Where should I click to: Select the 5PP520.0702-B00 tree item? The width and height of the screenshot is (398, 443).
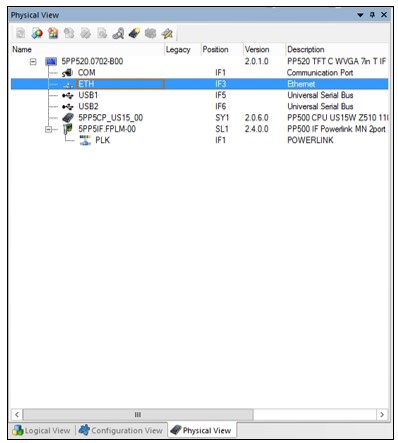[x=92, y=61]
